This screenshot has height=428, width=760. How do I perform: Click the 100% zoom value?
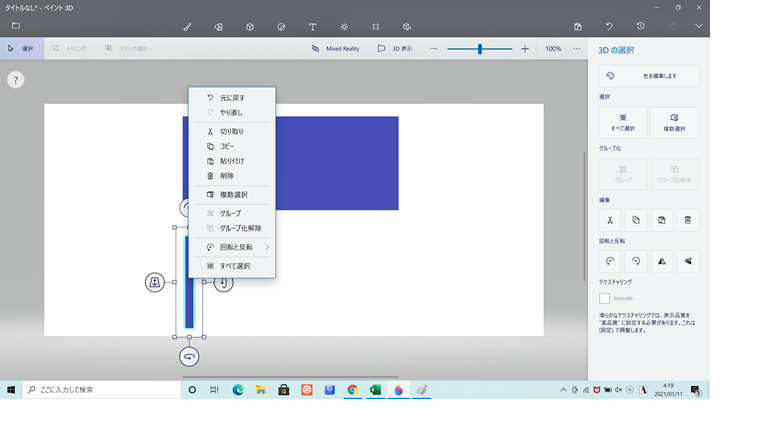pyautogui.click(x=553, y=48)
